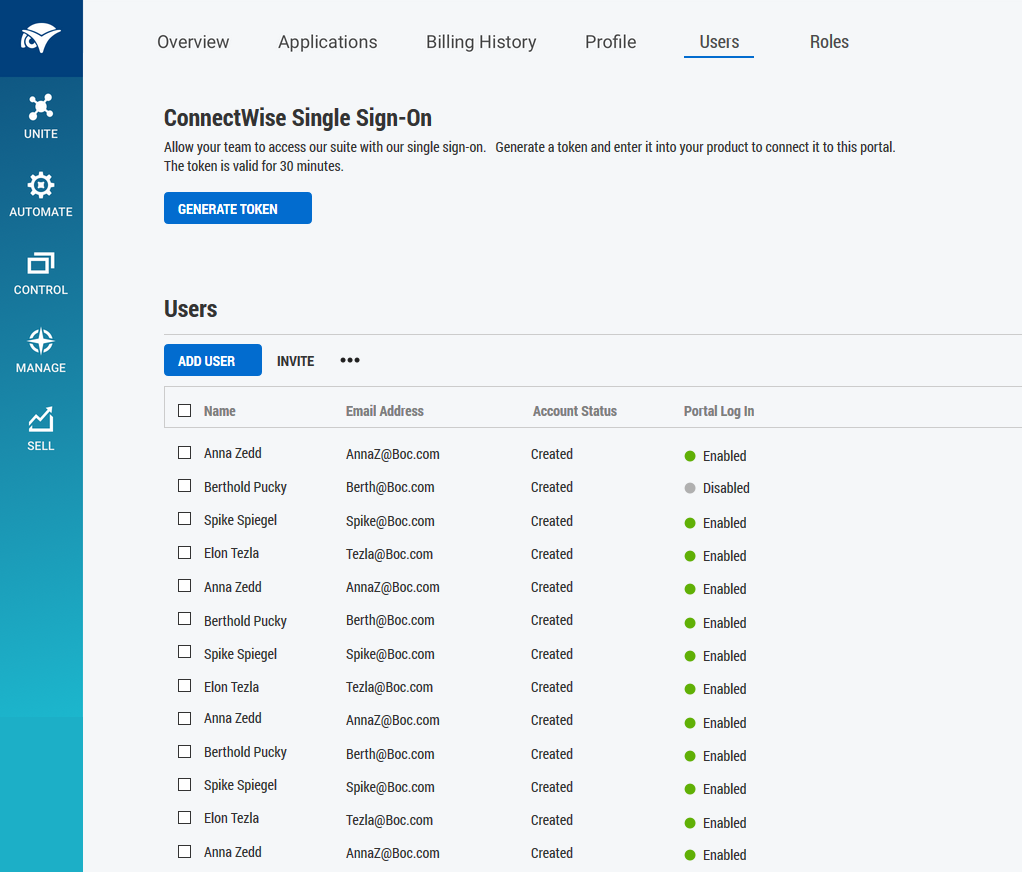Click the Invite button
Viewport: 1022px width, 872px height.
click(x=295, y=361)
